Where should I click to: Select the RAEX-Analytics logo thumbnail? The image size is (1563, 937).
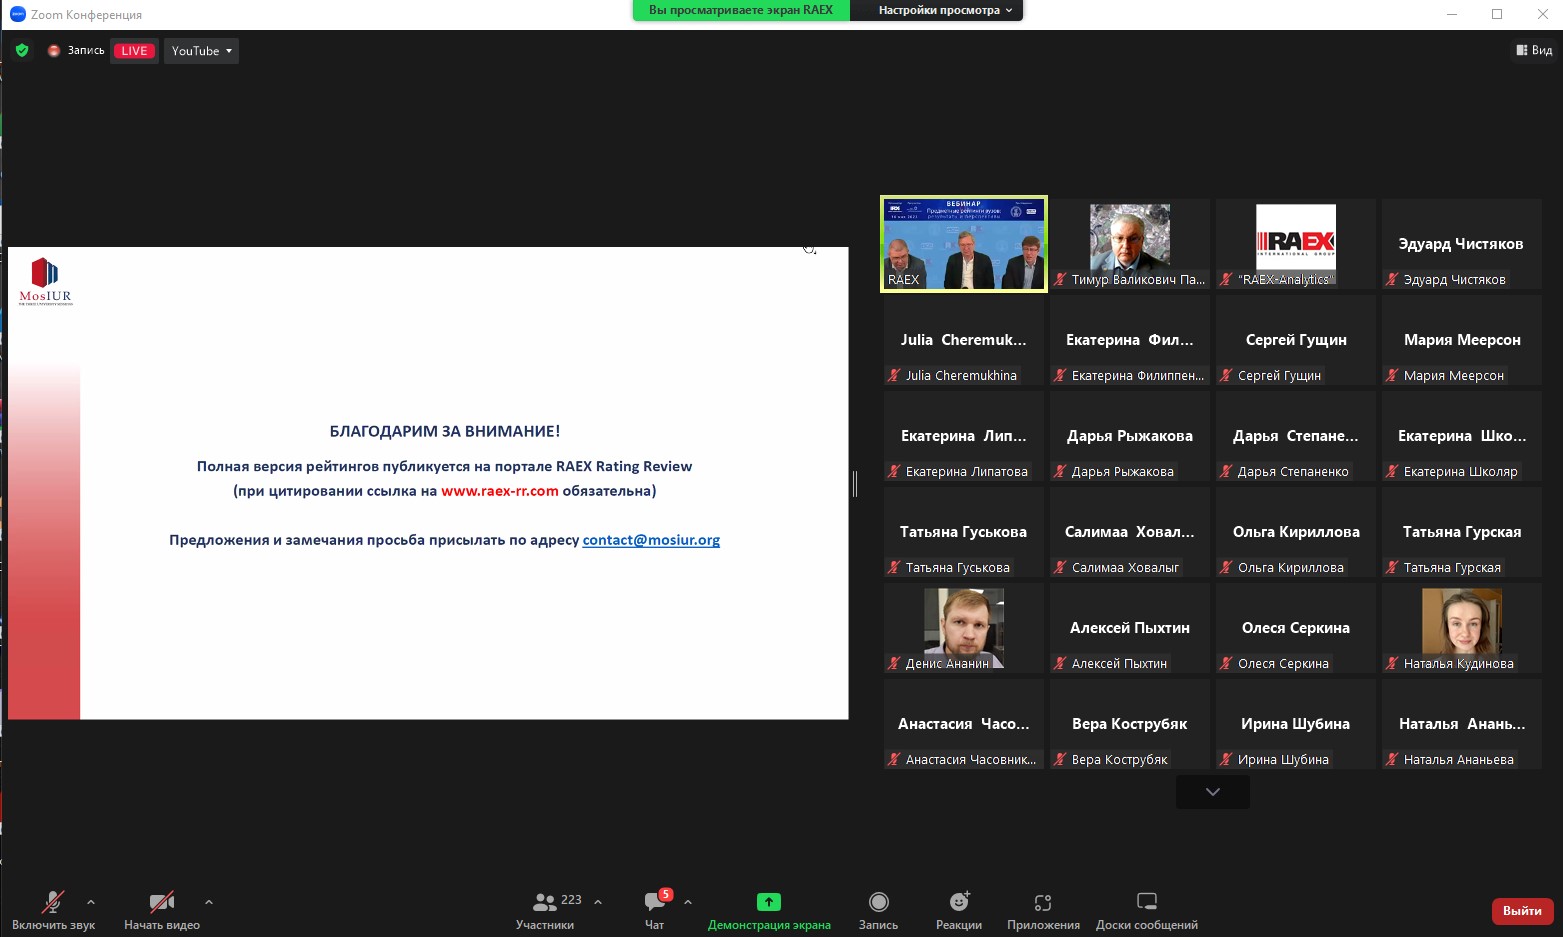(1296, 244)
